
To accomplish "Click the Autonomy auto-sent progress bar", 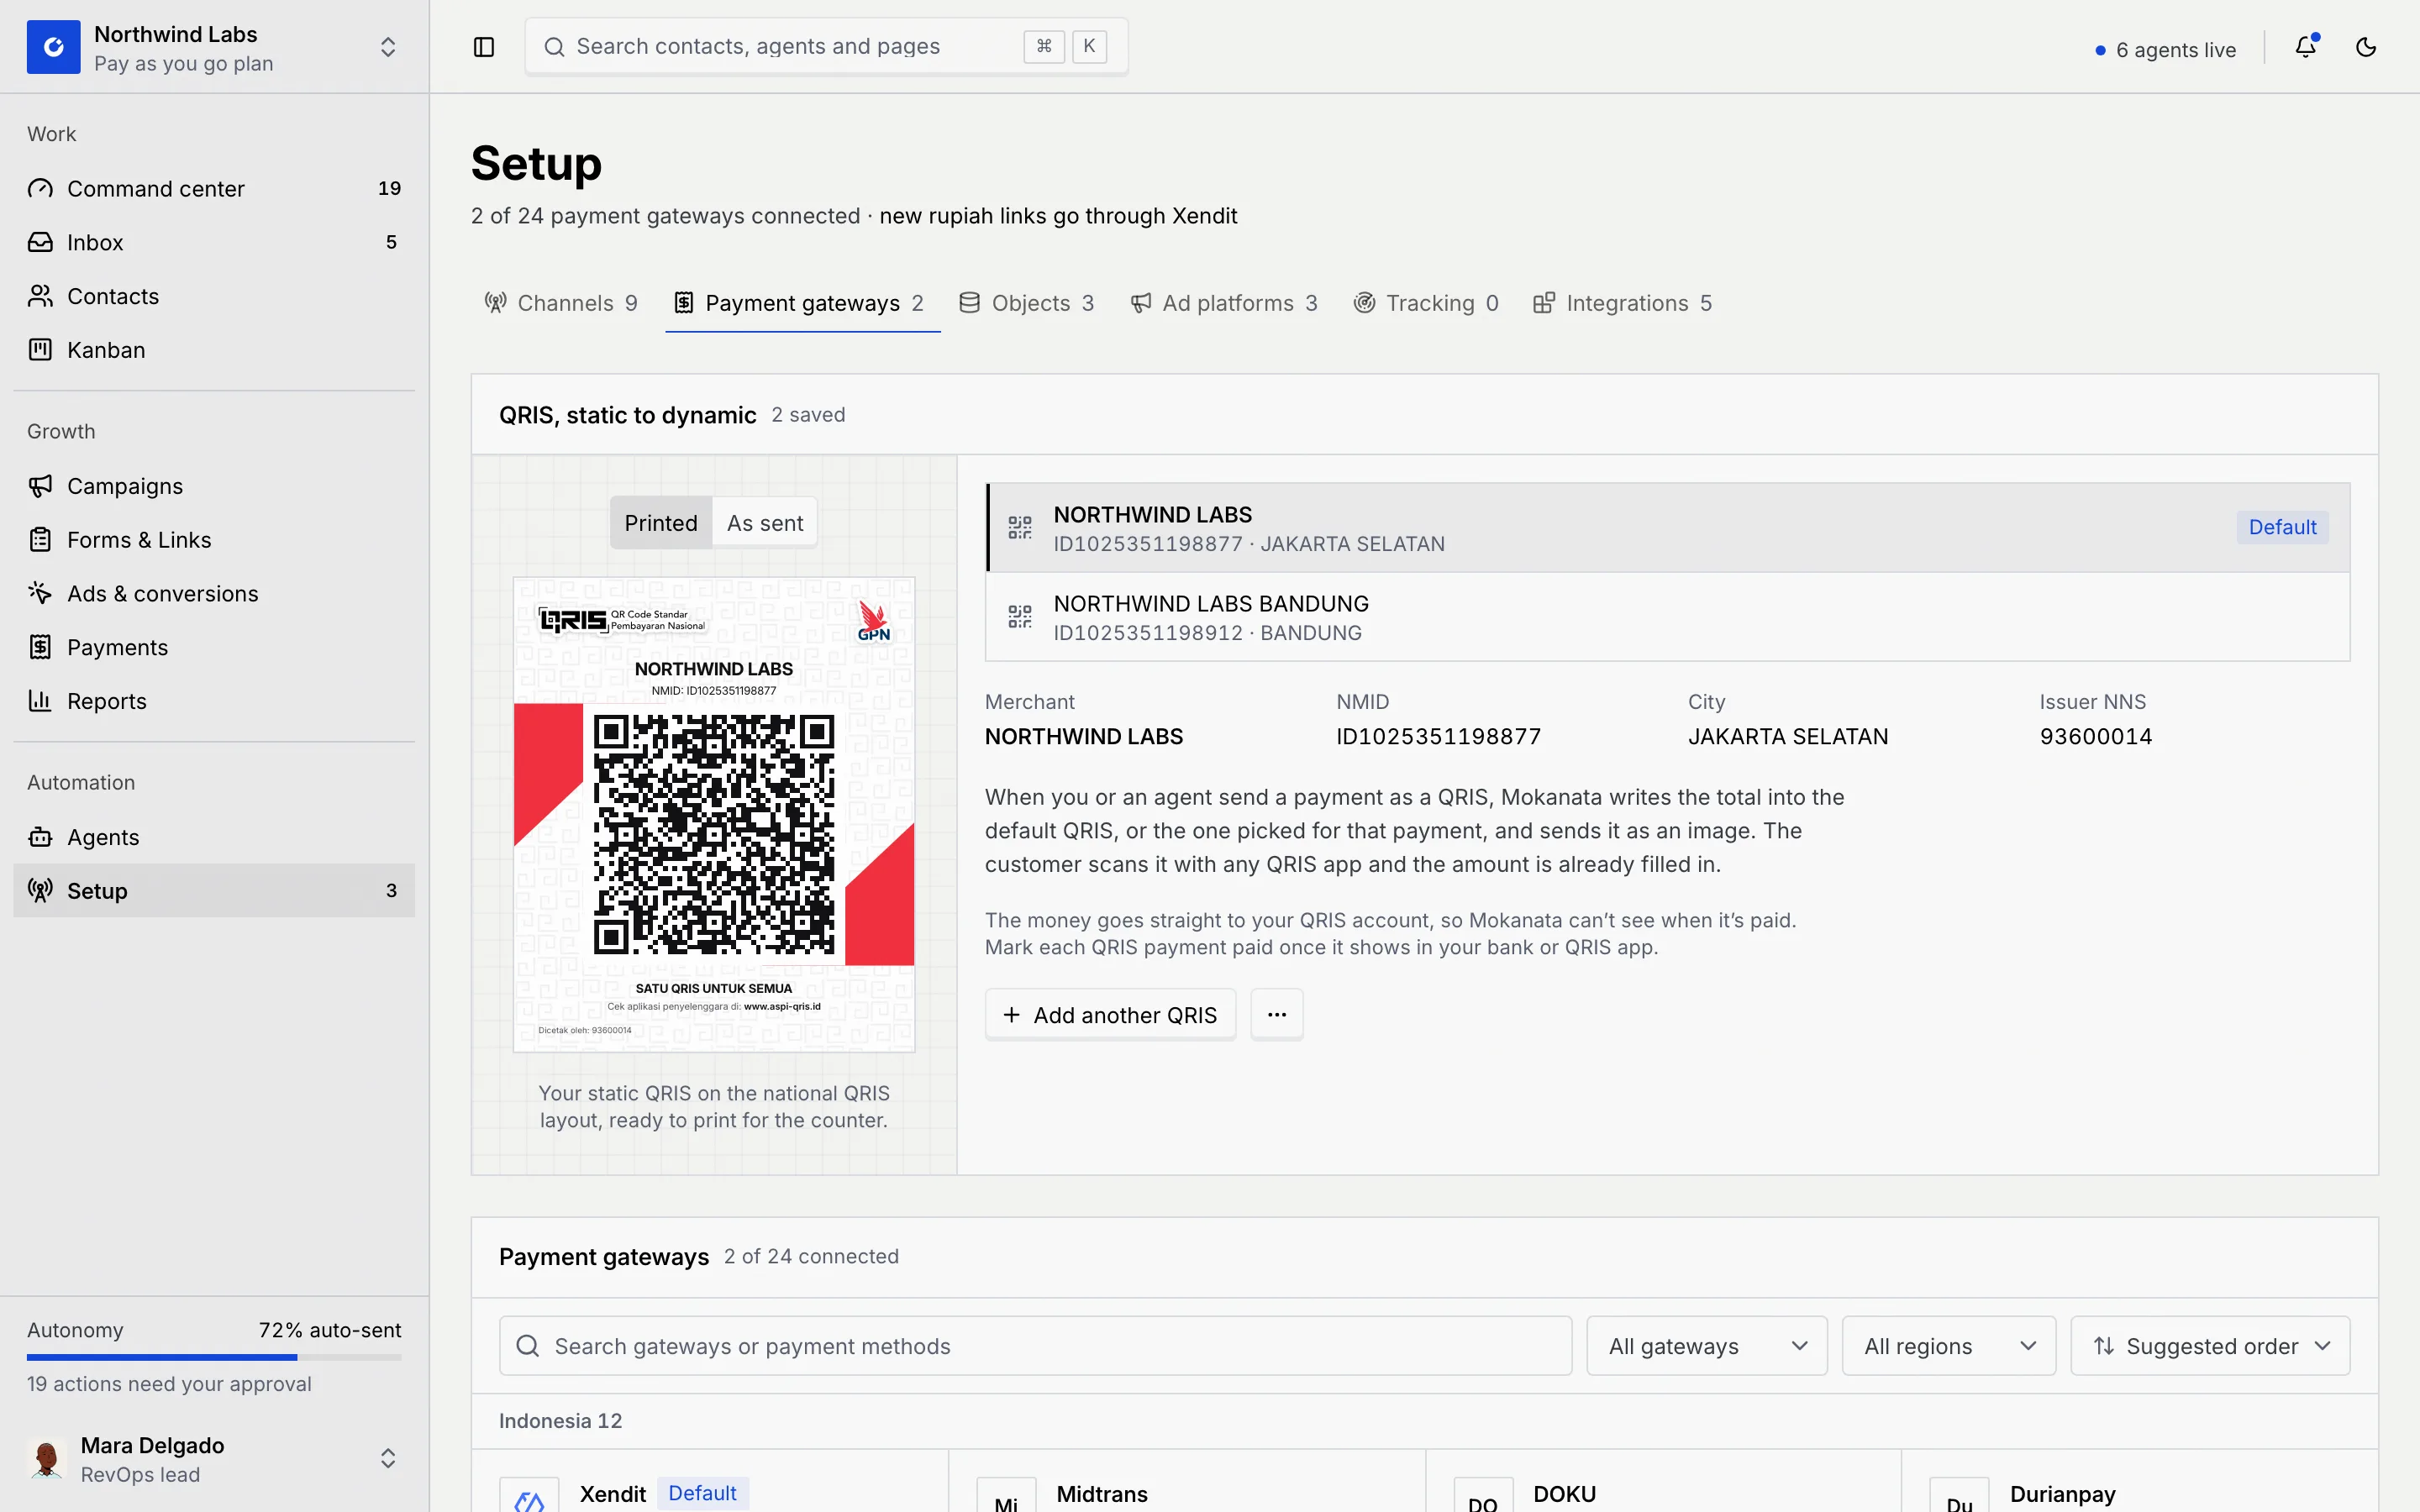I will pyautogui.click(x=214, y=1357).
